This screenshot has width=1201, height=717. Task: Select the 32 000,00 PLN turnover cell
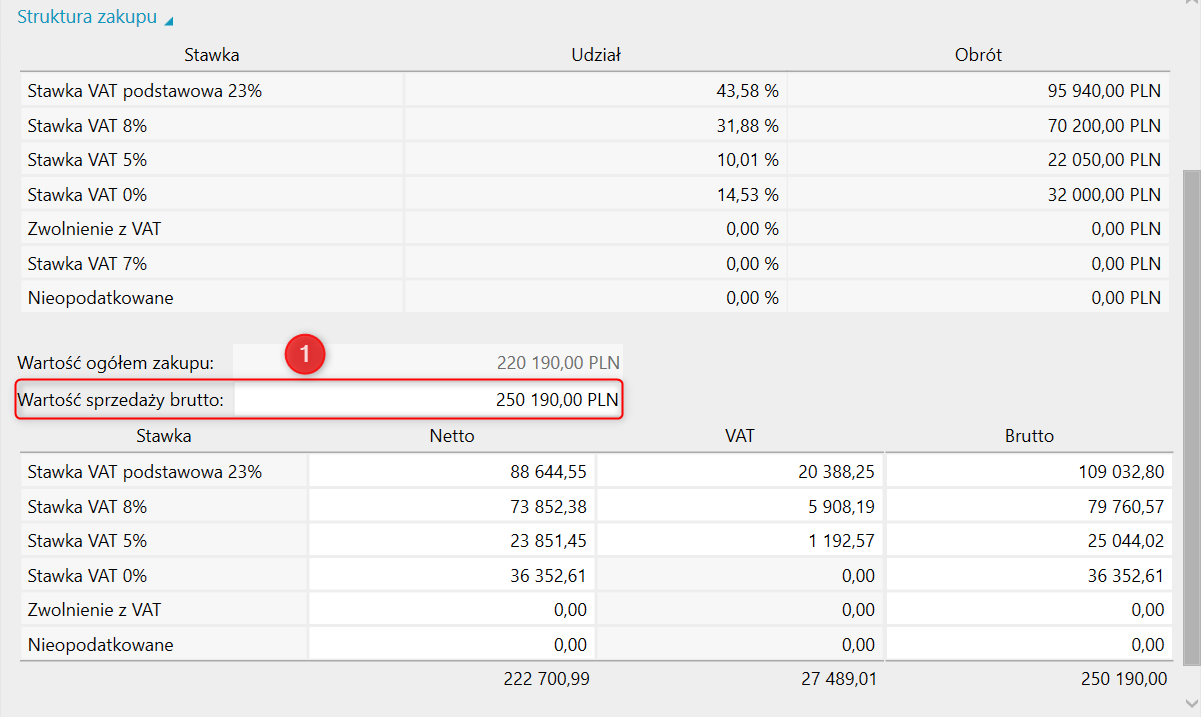[978, 194]
